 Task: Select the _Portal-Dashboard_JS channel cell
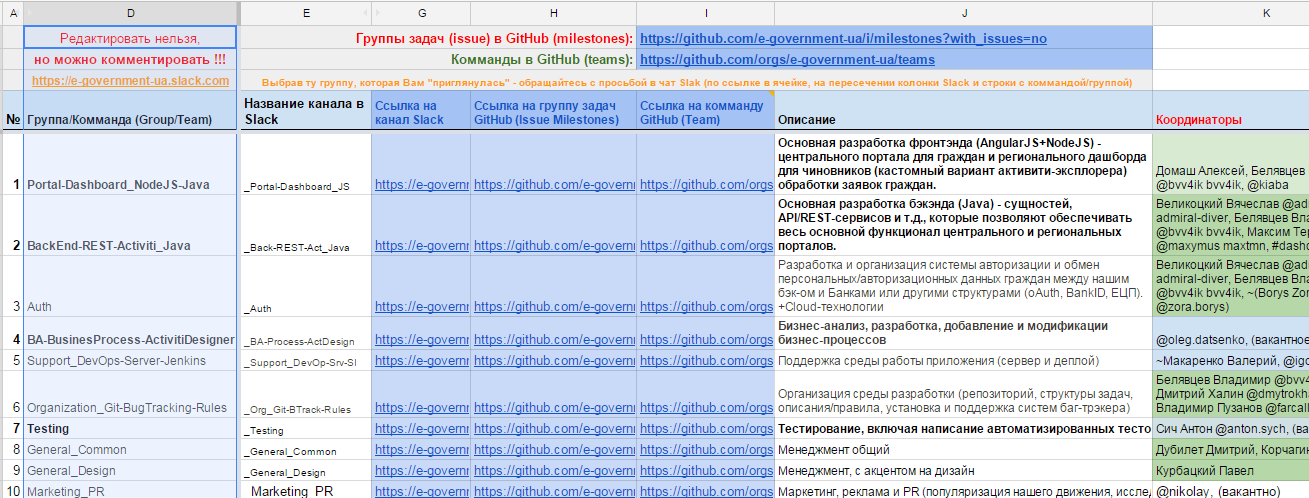[x=306, y=164]
